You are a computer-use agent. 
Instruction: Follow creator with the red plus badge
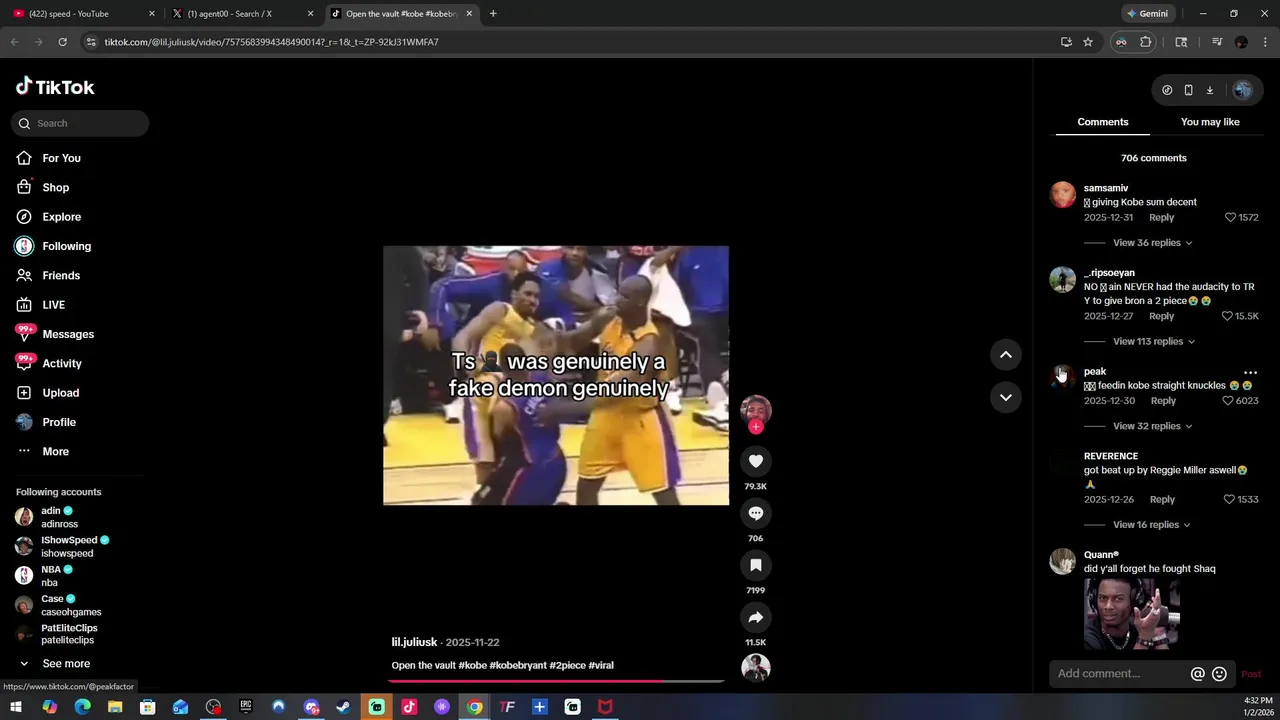click(x=756, y=427)
